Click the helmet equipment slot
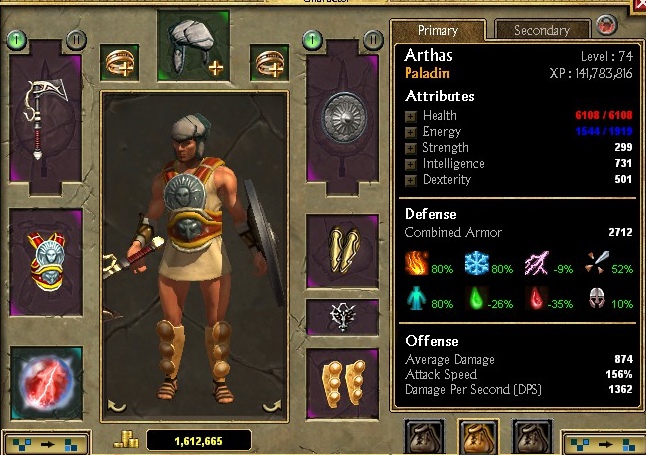The height and width of the screenshot is (455, 646). click(x=193, y=46)
